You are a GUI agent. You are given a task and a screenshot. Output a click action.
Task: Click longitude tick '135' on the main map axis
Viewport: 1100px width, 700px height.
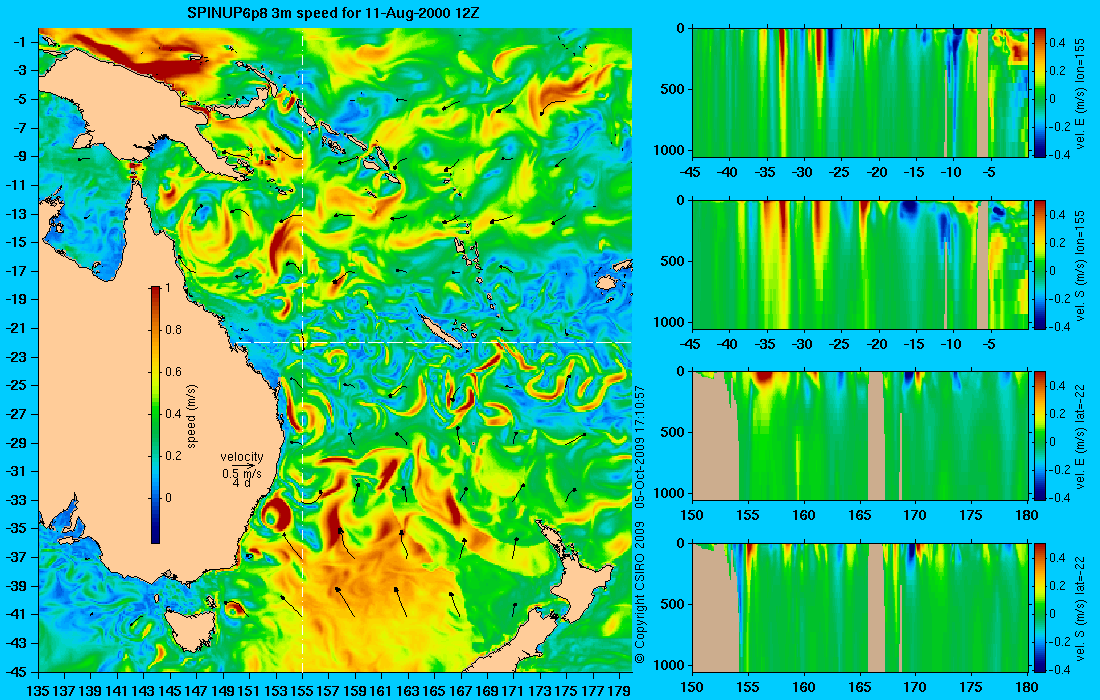pos(38,690)
